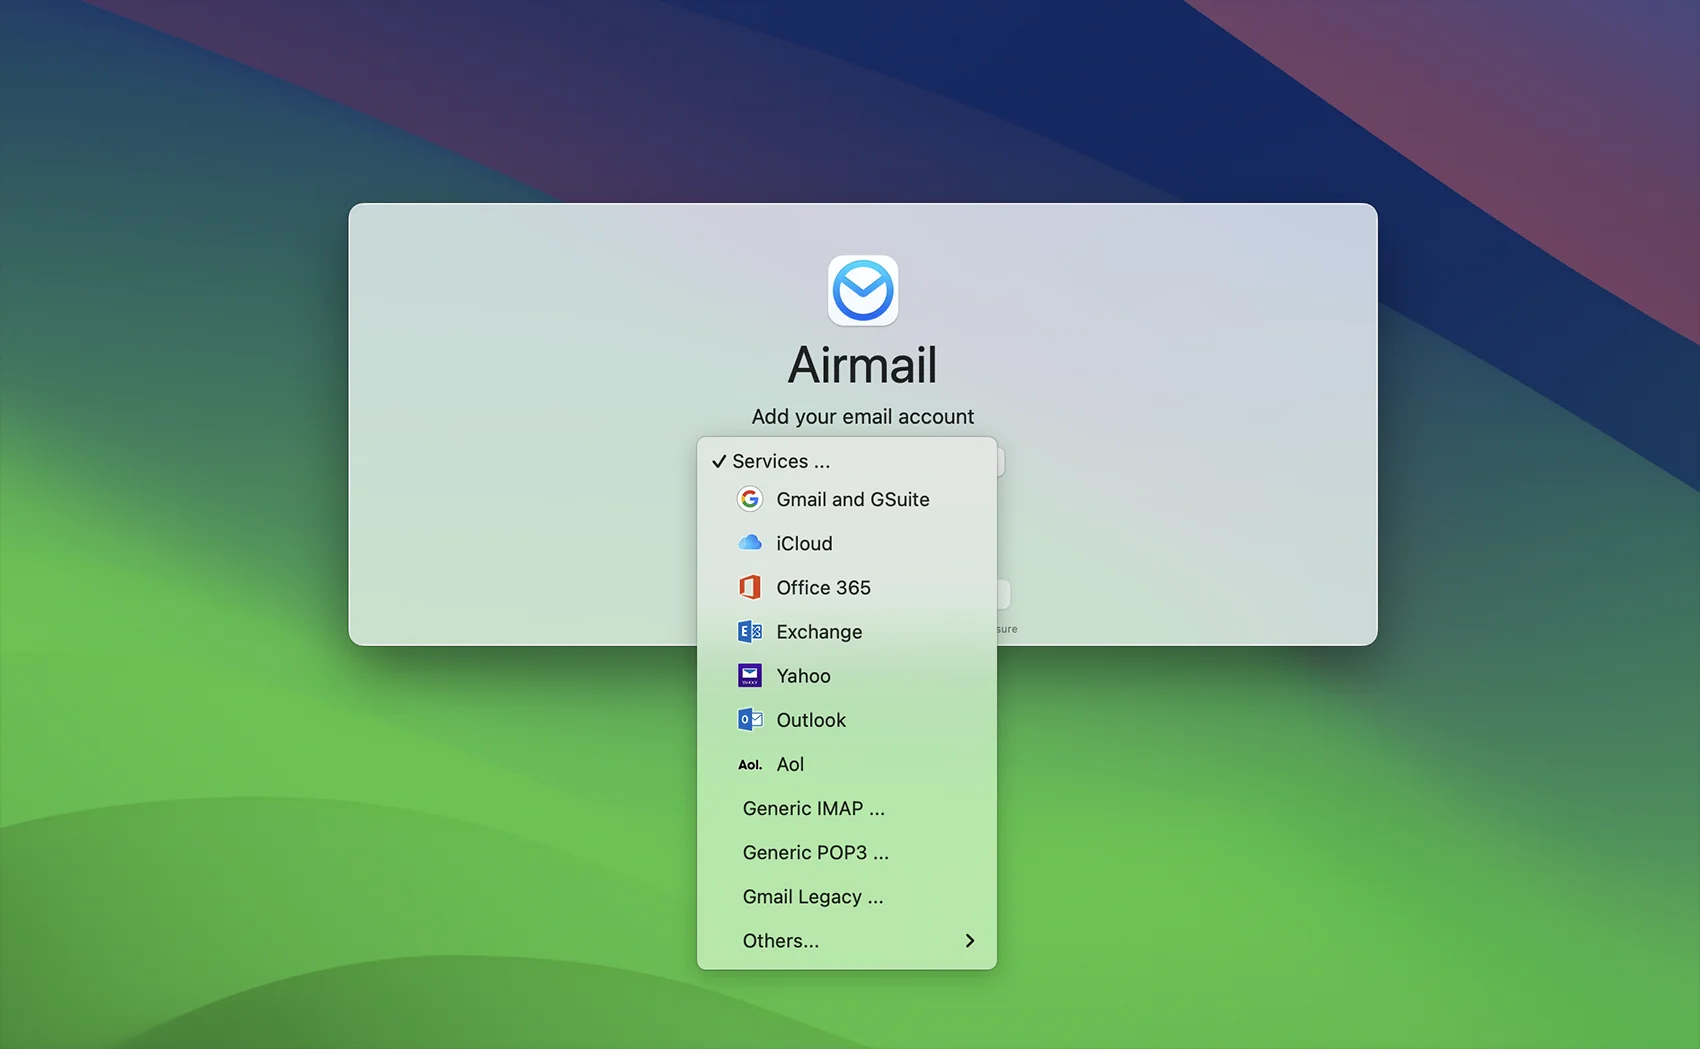Select the checked Services ... item

tap(847, 461)
